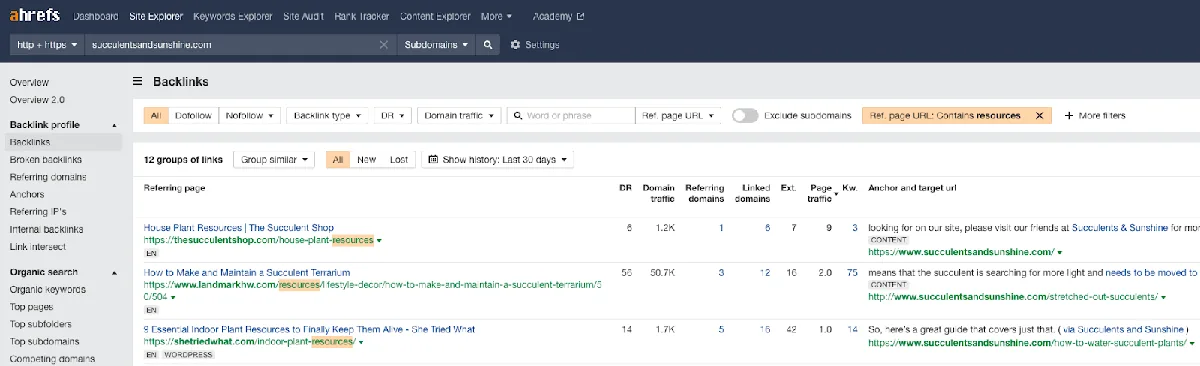Open the Backlink type dropdown

point(327,116)
